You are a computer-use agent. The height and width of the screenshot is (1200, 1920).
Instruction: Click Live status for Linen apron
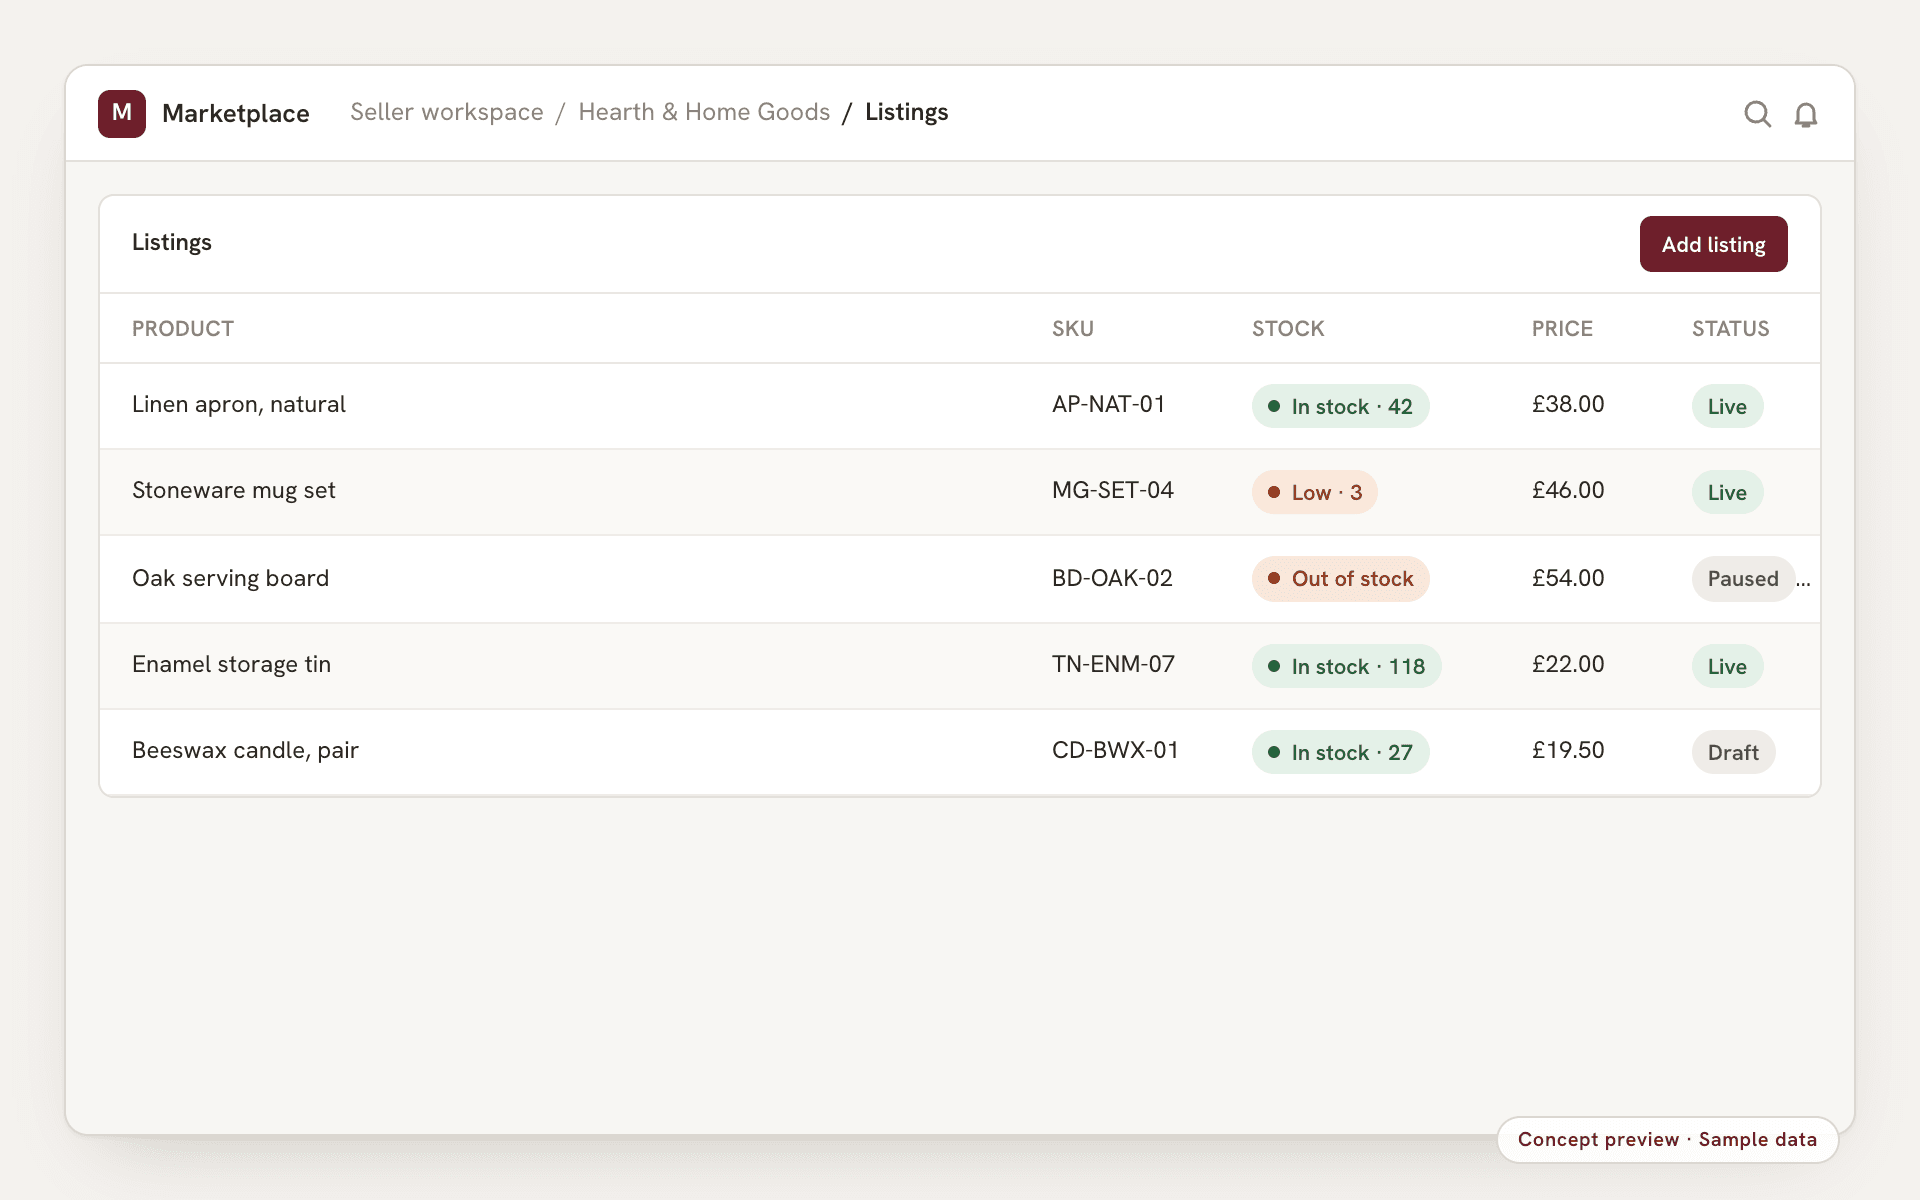tap(1727, 406)
